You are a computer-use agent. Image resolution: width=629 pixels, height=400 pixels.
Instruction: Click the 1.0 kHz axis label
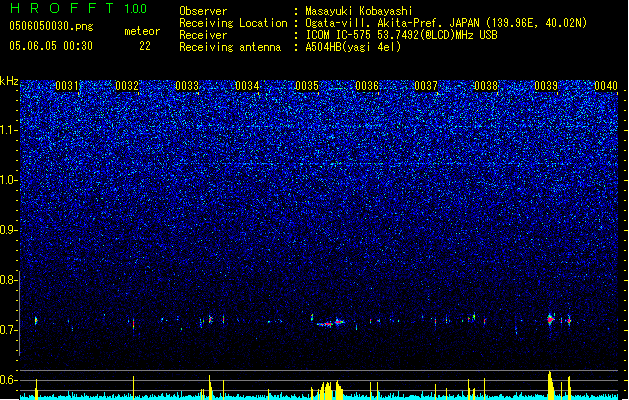(9, 180)
